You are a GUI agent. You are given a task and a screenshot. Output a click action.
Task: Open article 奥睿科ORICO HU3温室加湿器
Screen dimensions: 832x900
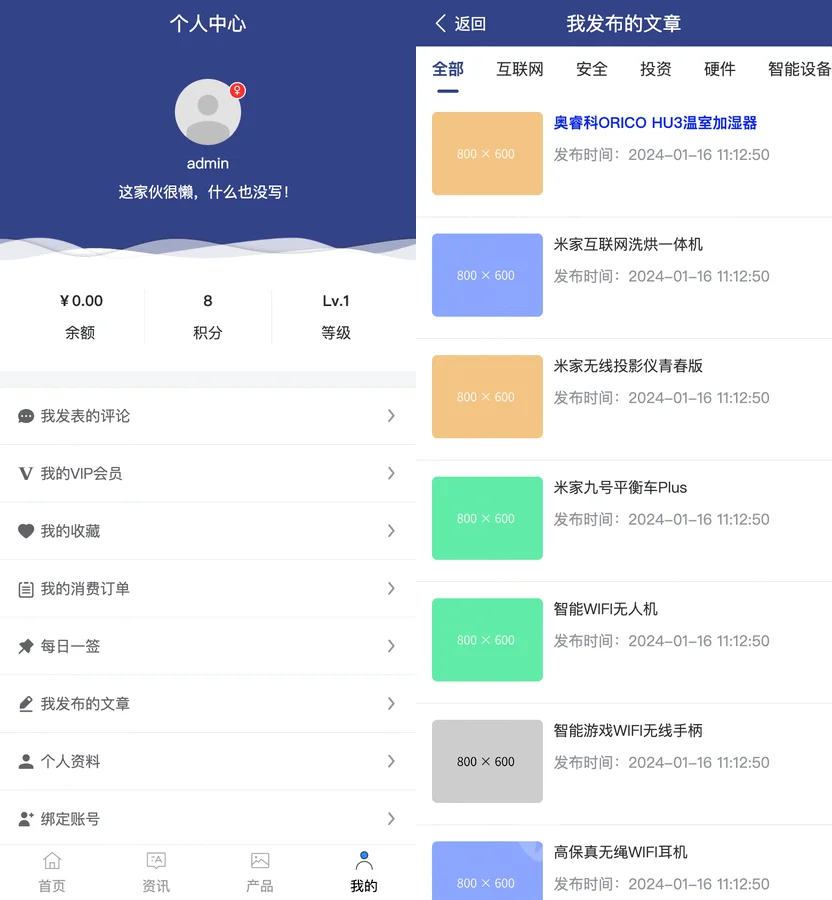point(655,123)
